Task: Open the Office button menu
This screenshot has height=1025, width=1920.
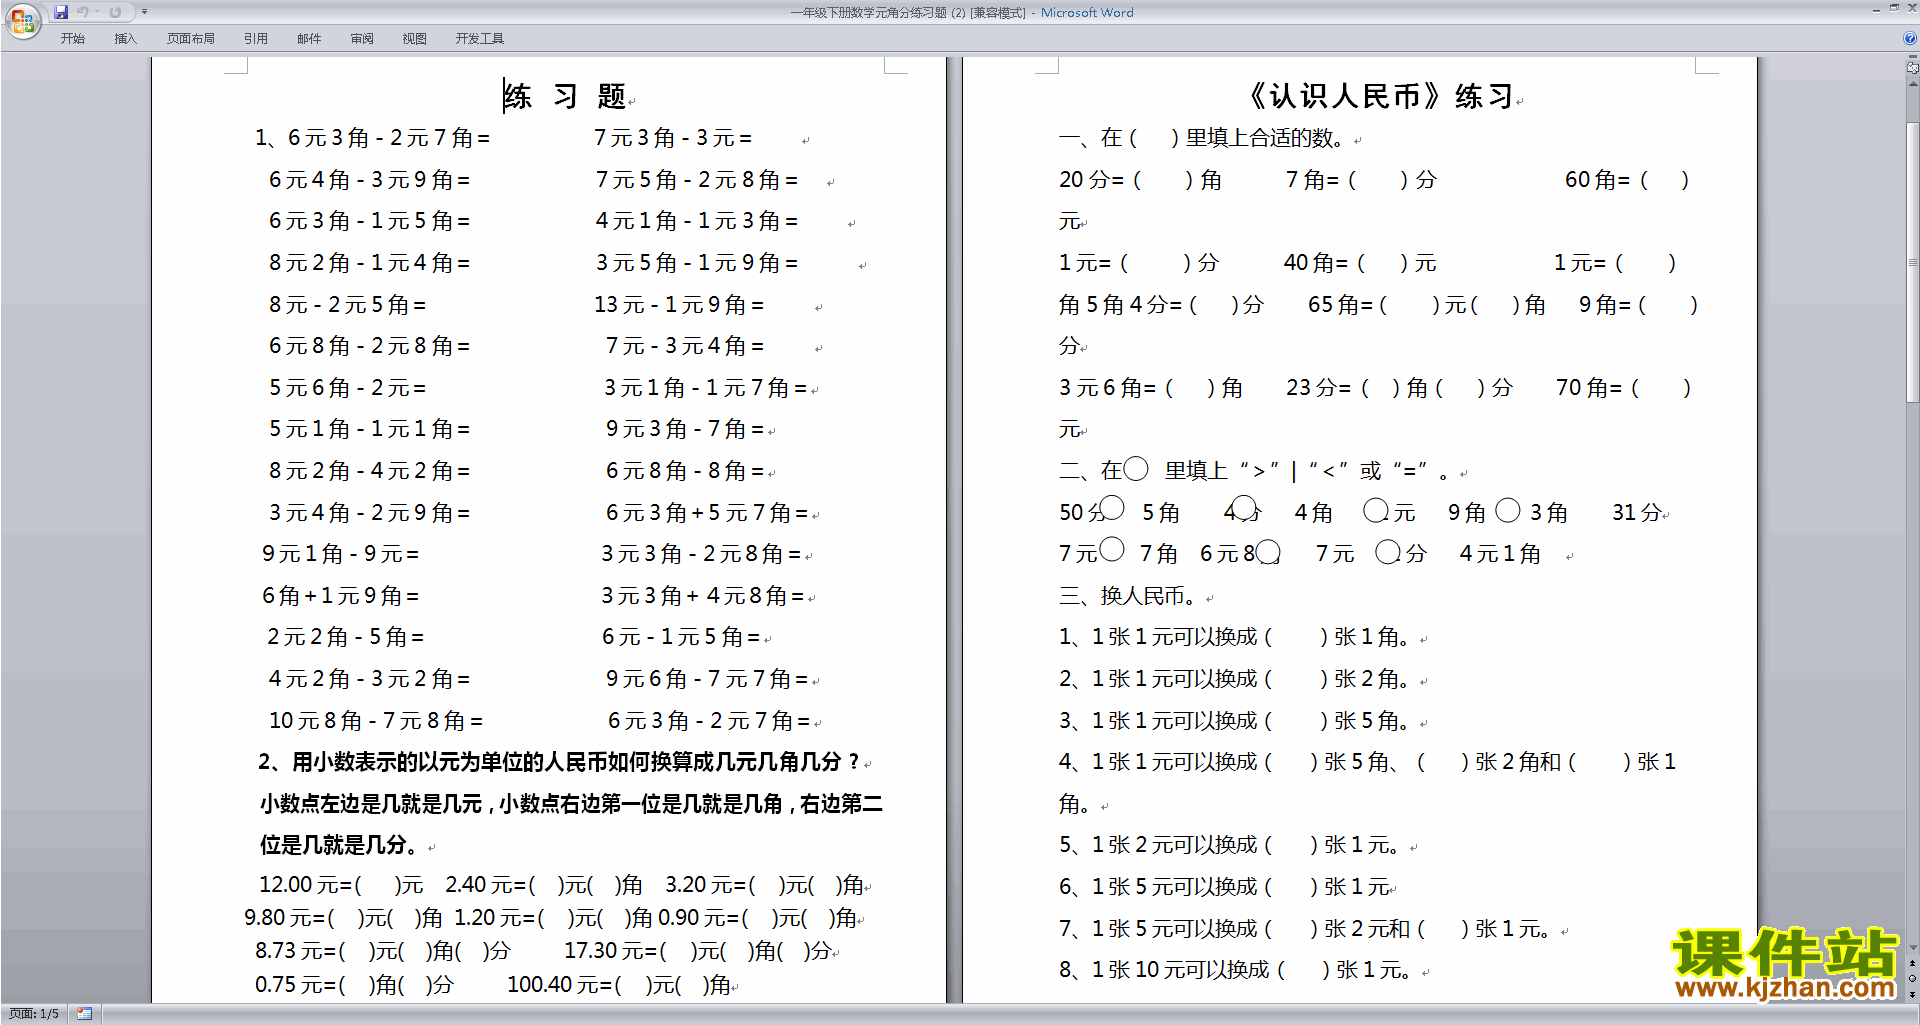Action: [22, 20]
